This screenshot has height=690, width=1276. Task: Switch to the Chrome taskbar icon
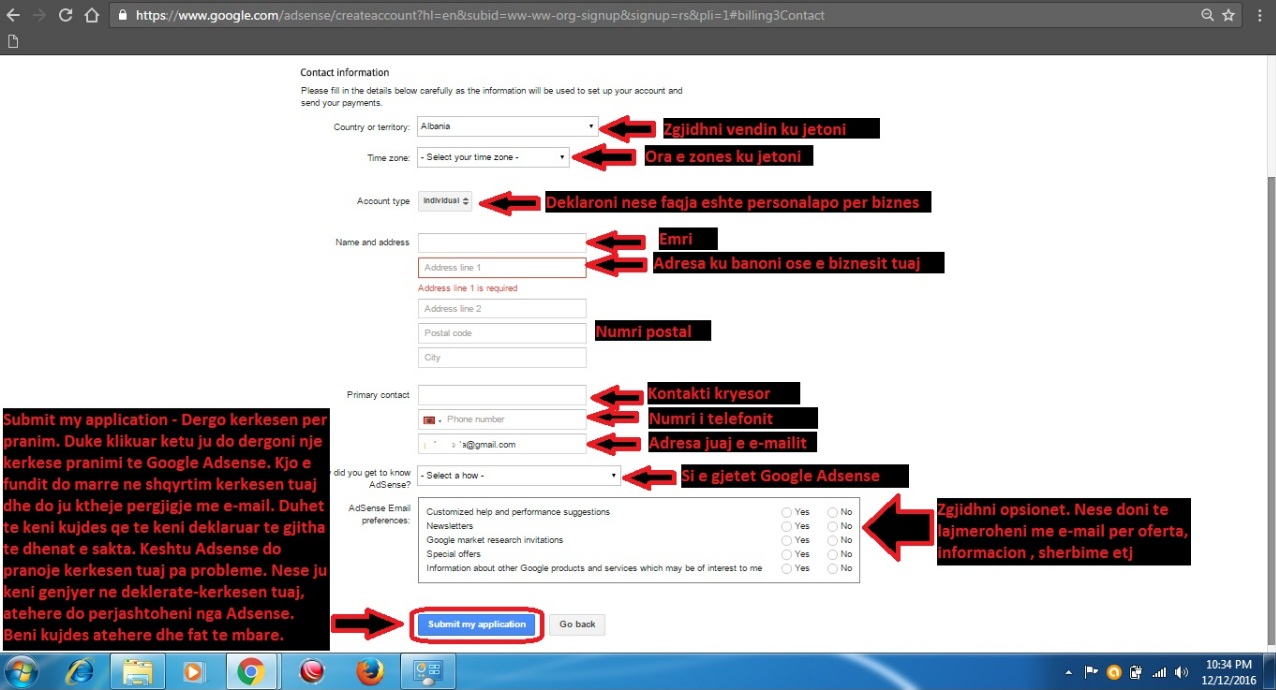(x=251, y=671)
